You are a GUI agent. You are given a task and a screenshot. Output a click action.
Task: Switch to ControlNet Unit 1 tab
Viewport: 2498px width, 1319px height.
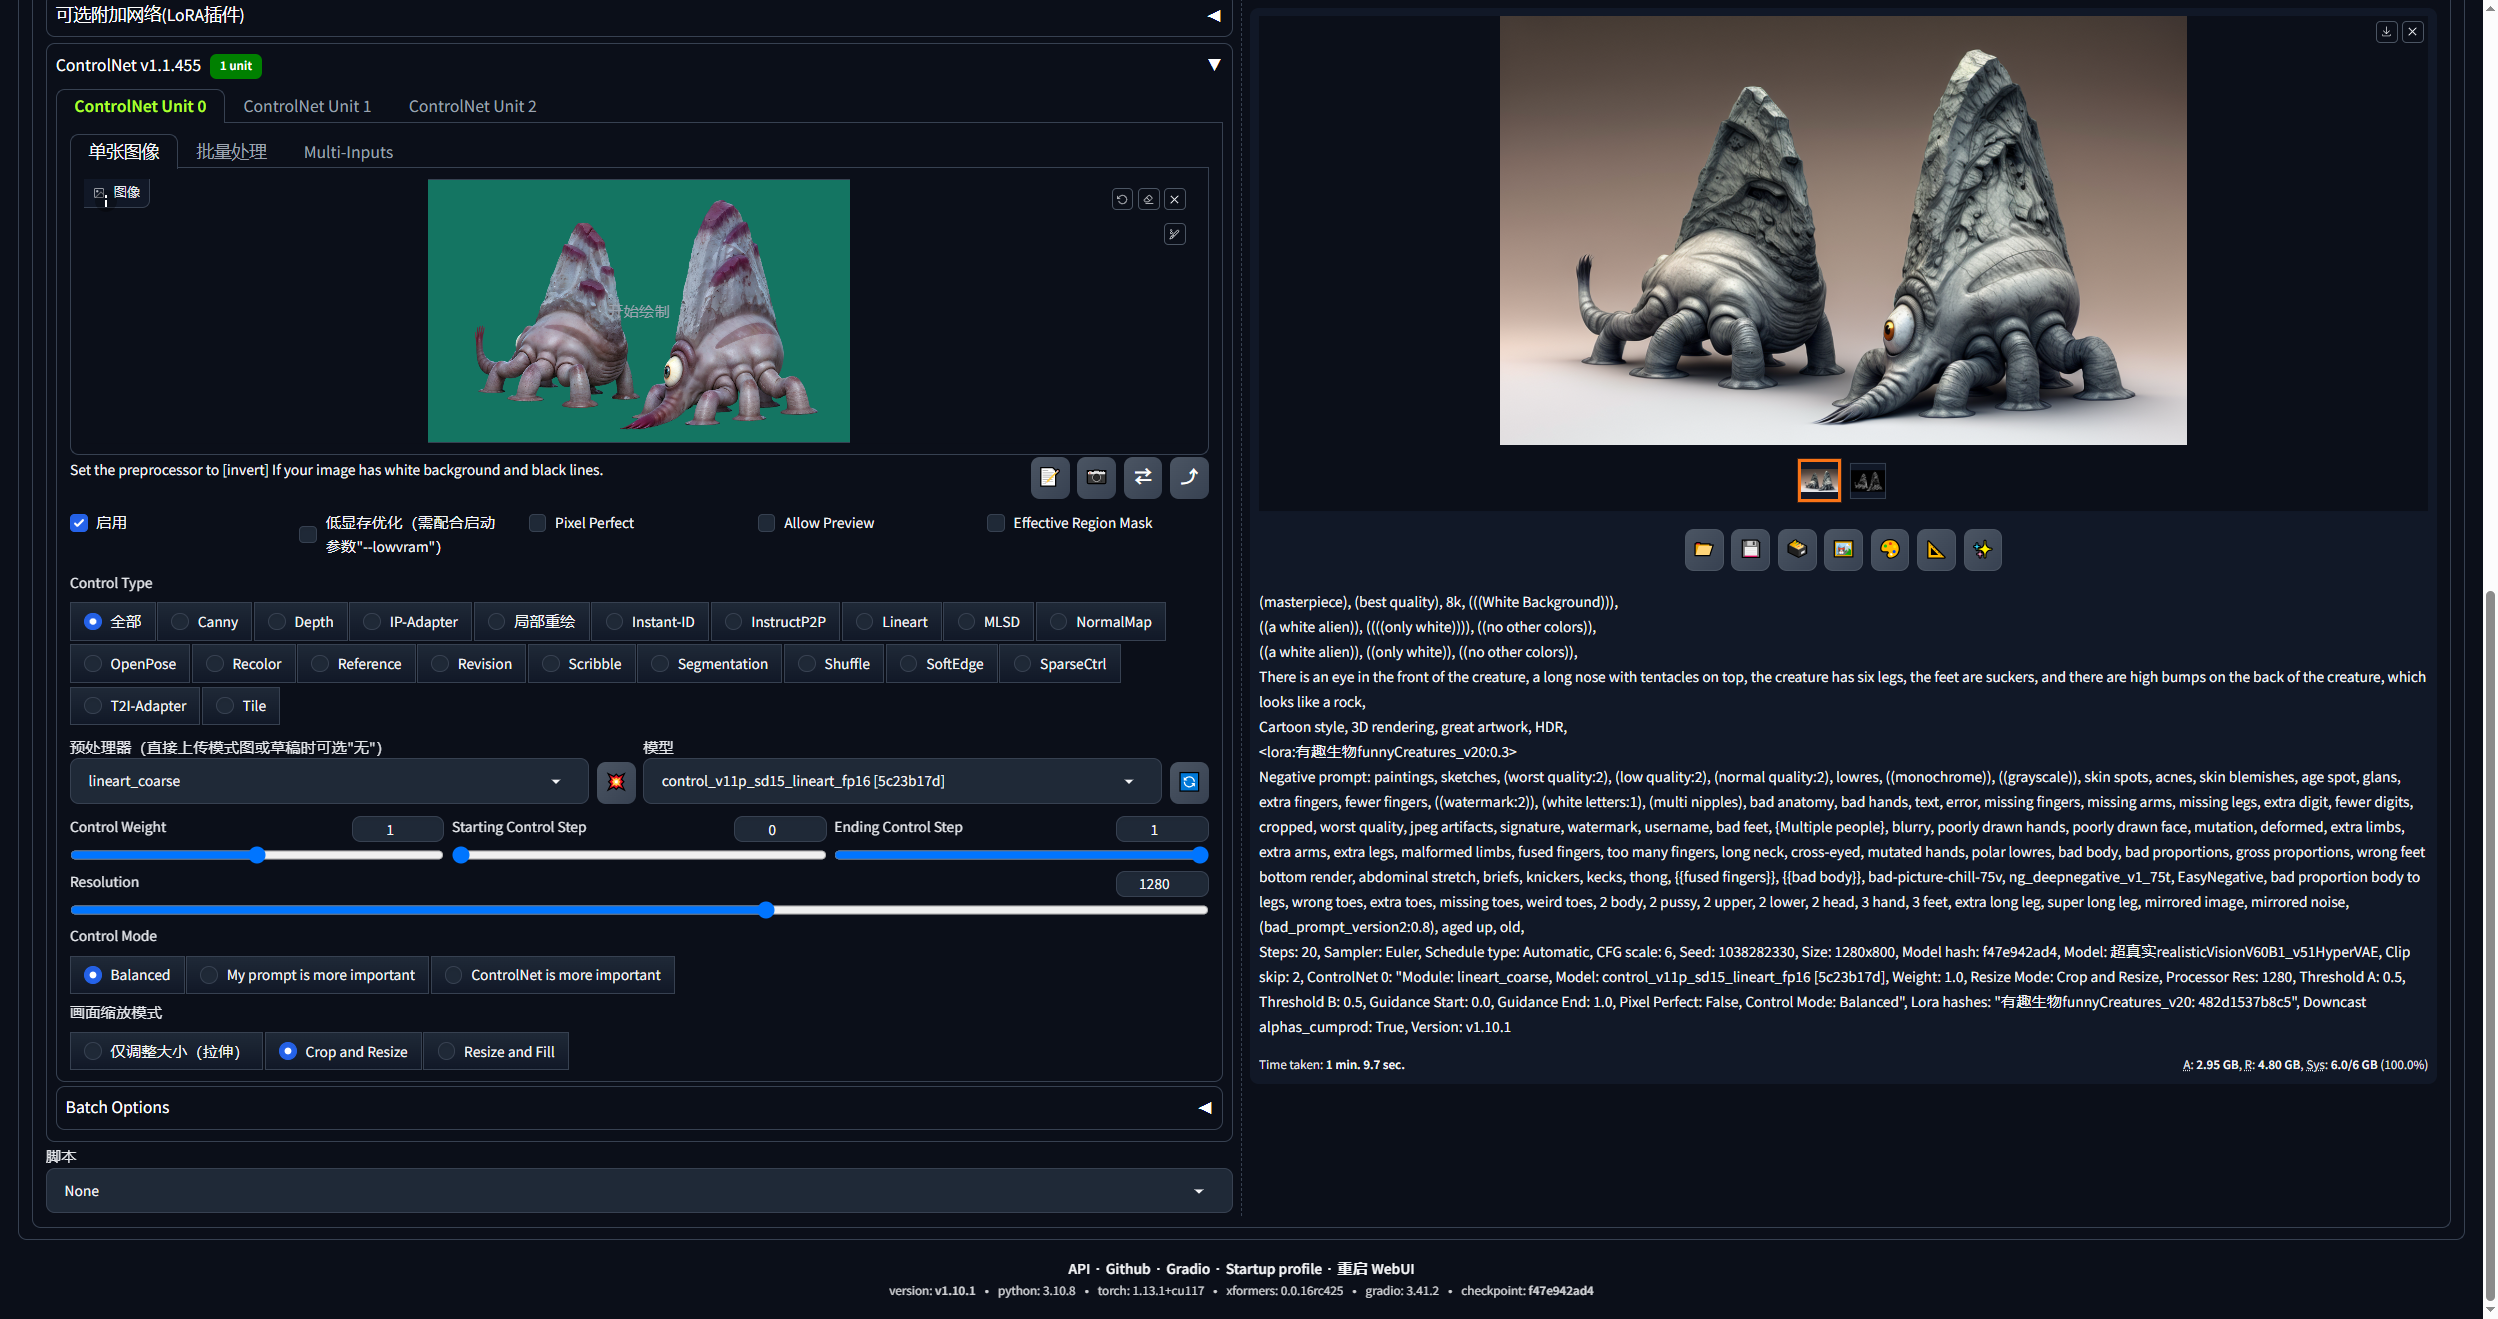[x=307, y=106]
